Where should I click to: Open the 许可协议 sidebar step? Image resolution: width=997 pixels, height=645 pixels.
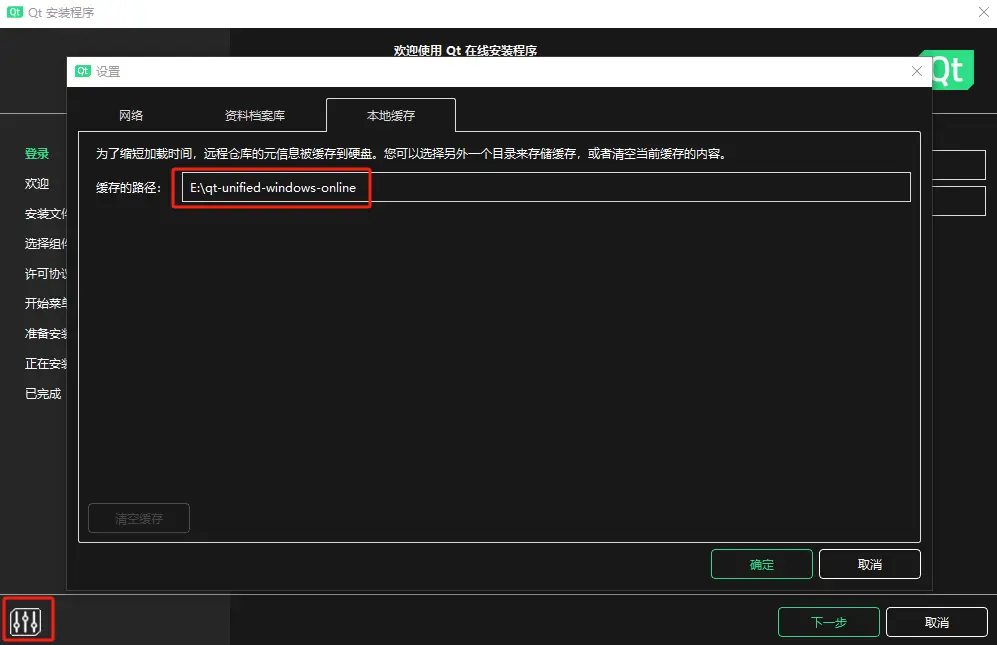point(42,273)
